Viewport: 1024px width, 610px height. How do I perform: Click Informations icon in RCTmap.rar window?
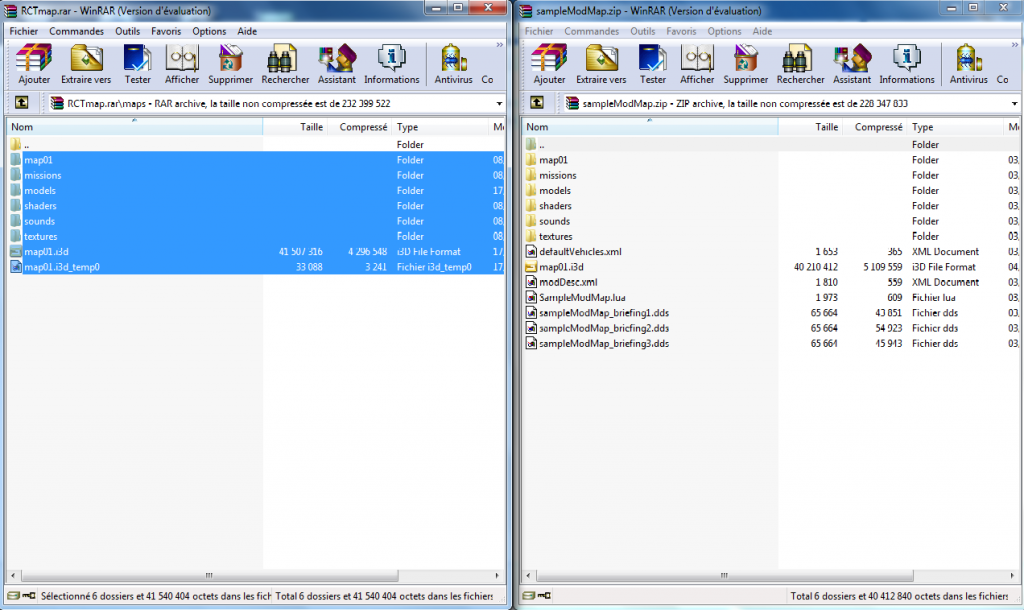click(x=391, y=64)
